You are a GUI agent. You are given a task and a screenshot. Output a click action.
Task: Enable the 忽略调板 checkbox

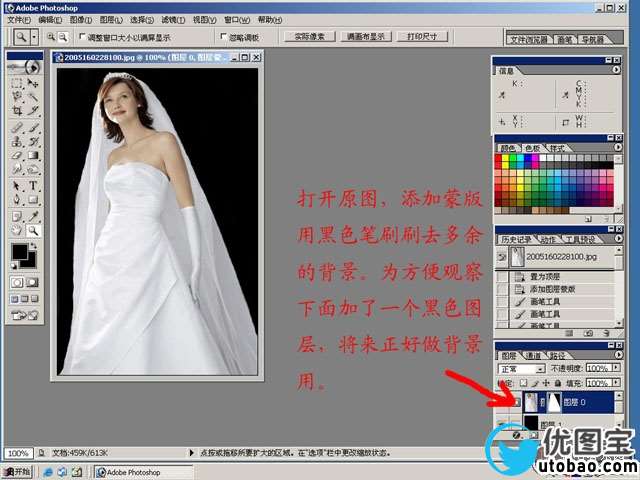click(223, 37)
